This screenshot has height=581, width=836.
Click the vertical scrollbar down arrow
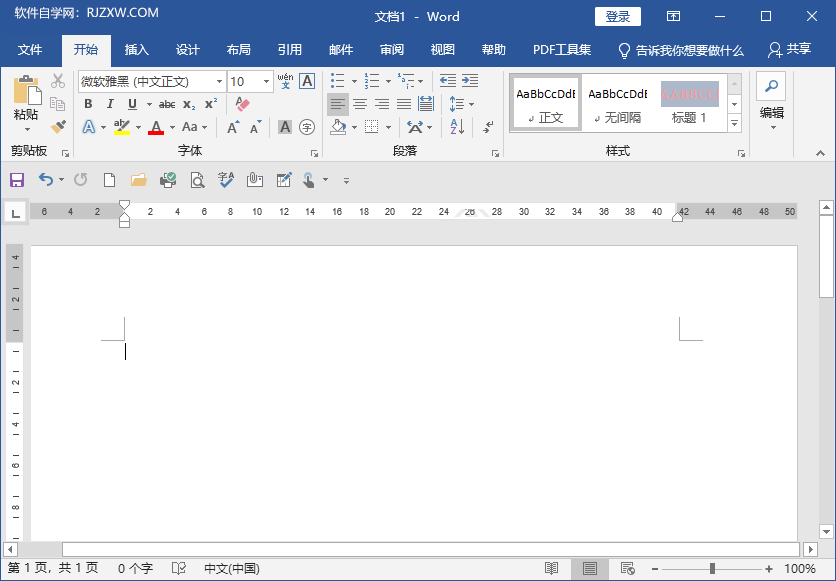826,531
